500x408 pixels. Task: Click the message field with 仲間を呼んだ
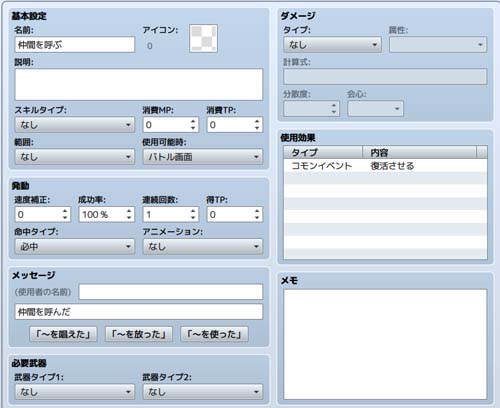click(x=139, y=312)
